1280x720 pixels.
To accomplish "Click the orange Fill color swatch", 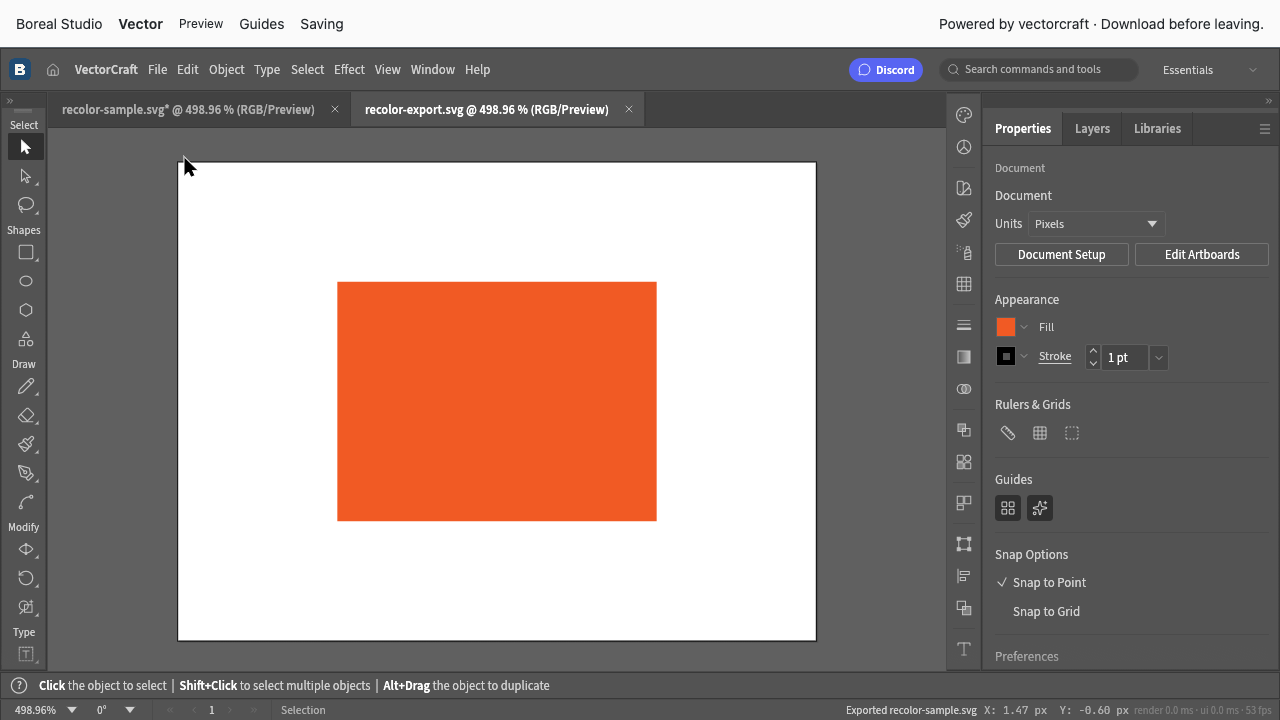I will 1006,327.
